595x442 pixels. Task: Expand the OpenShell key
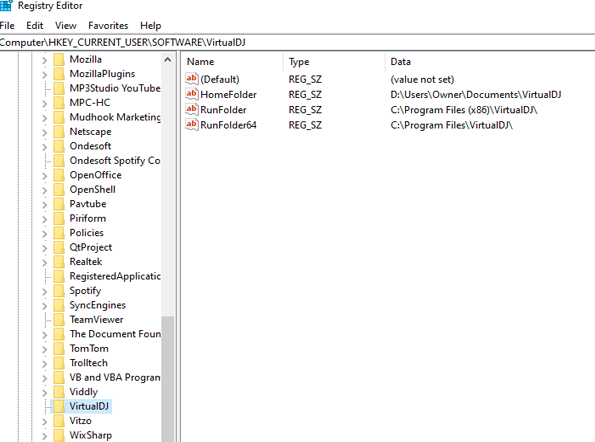[x=44, y=190]
